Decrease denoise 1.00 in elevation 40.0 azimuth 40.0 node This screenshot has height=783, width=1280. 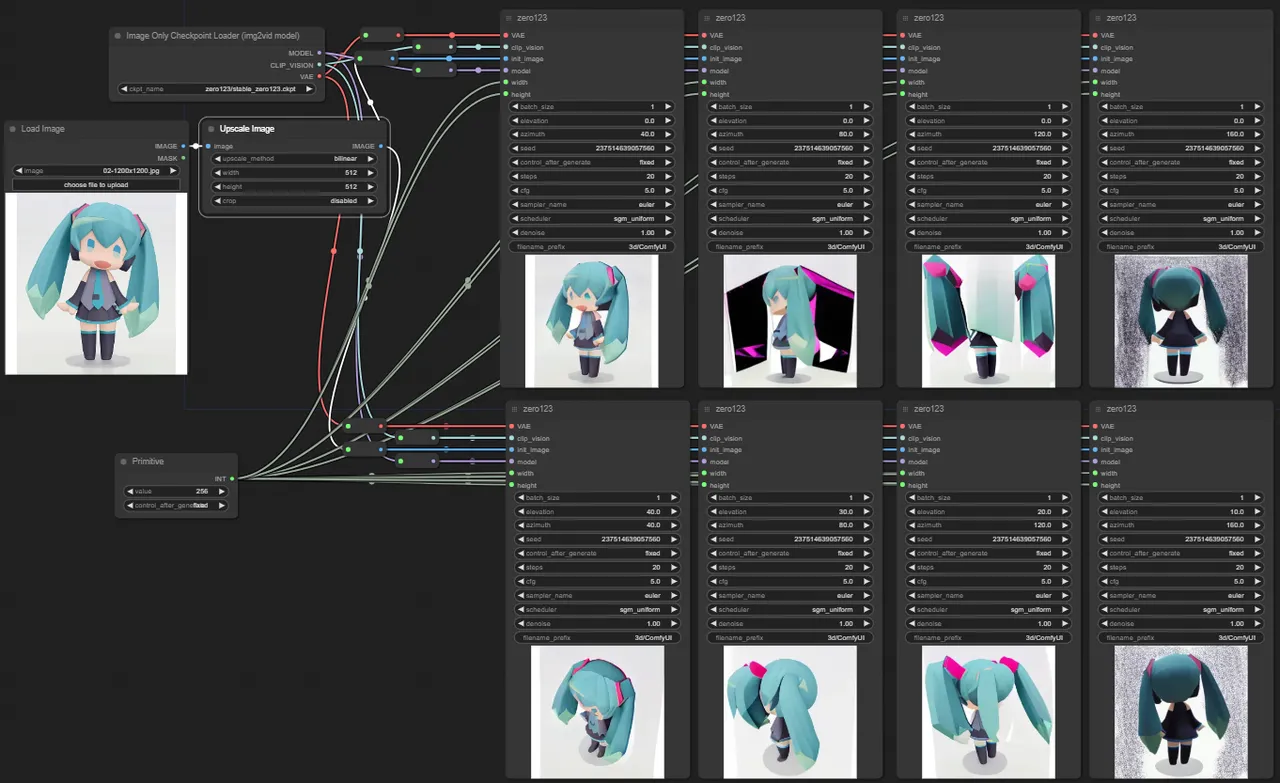tap(523, 624)
